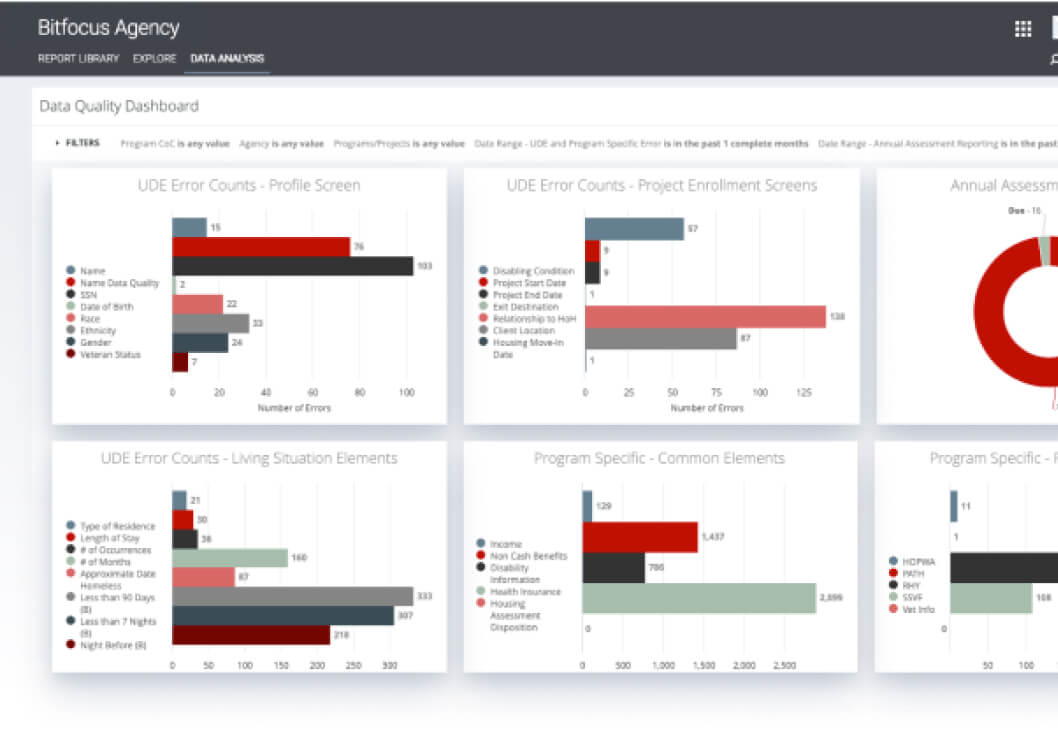Click the Data Quality Dashboard title
This screenshot has height=734, width=1058.
117,106
